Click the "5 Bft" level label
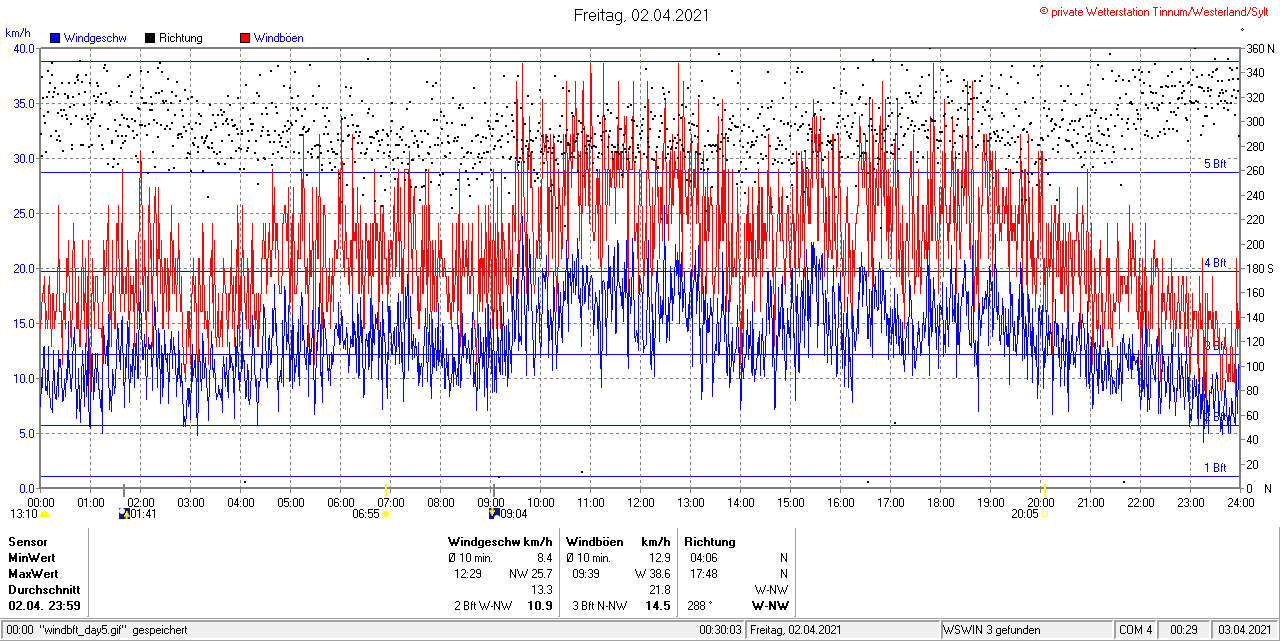The image size is (1280, 641). 1214,164
